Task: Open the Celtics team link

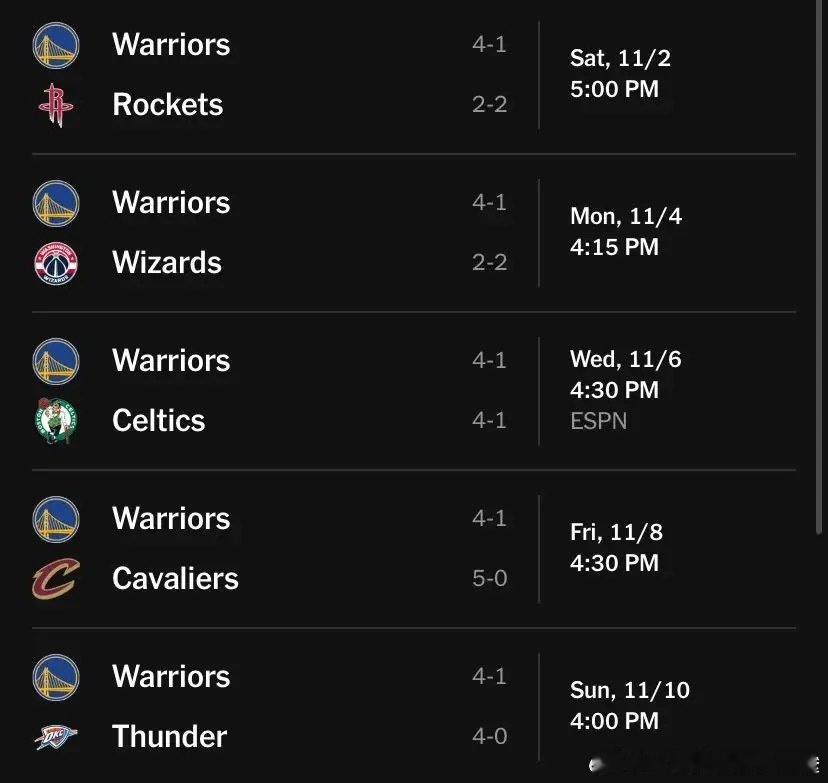Action: [x=158, y=420]
